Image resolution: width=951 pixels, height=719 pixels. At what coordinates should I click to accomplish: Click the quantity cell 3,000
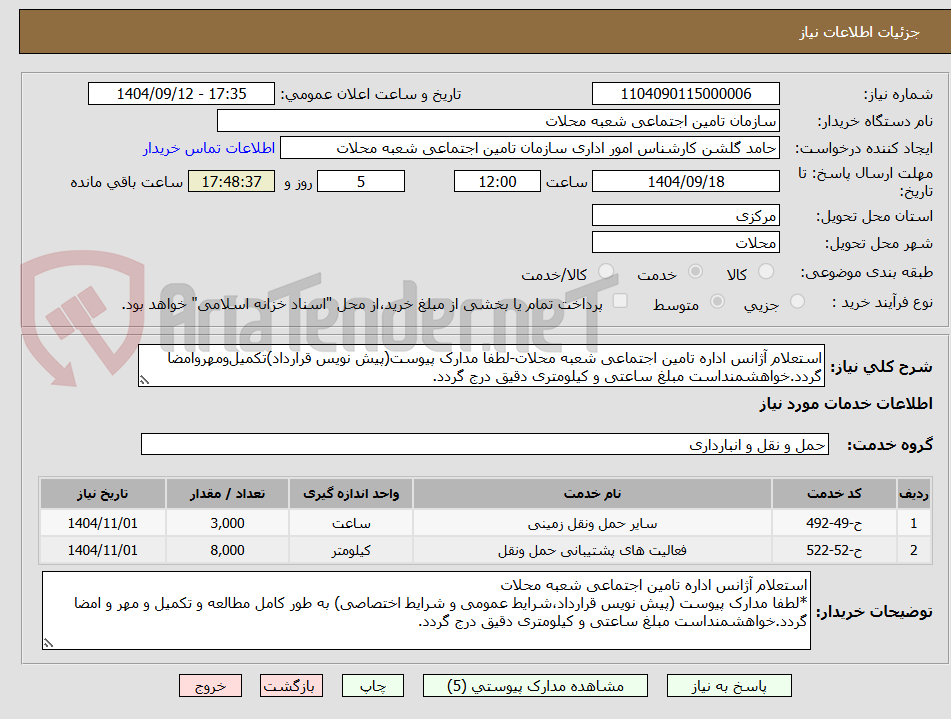pyautogui.click(x=227, y=523)
